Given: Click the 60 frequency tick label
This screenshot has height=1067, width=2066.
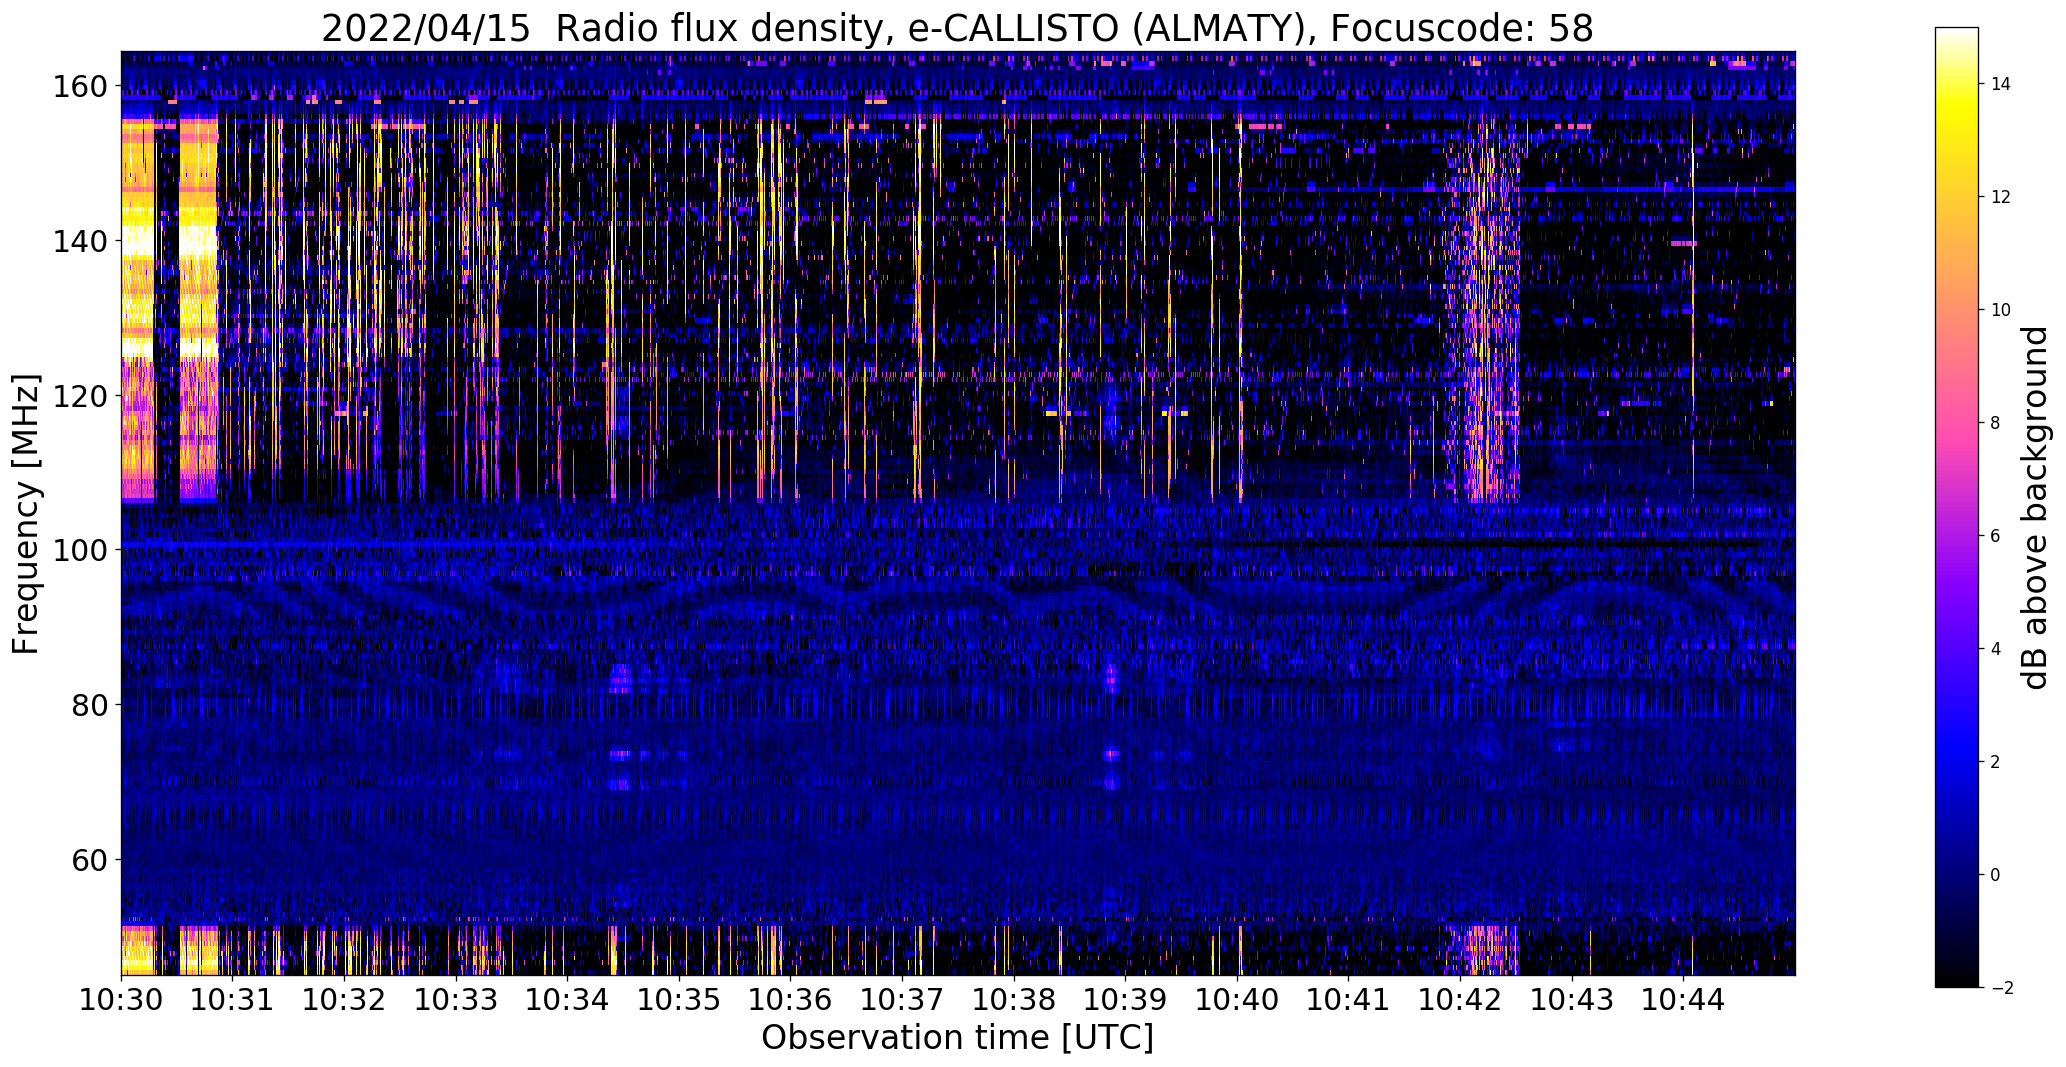Looking at the screenshot, I should (x=90, y=860).
